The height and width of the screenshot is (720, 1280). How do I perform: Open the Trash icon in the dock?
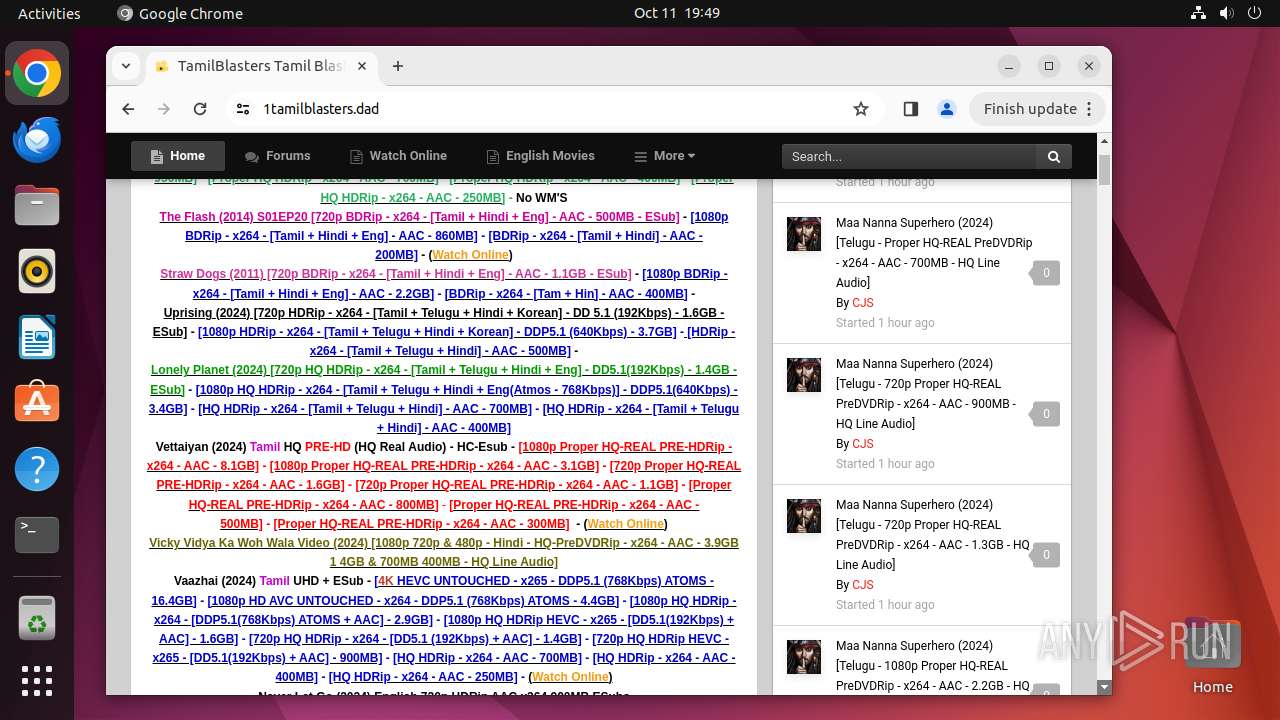click(37, 619)
